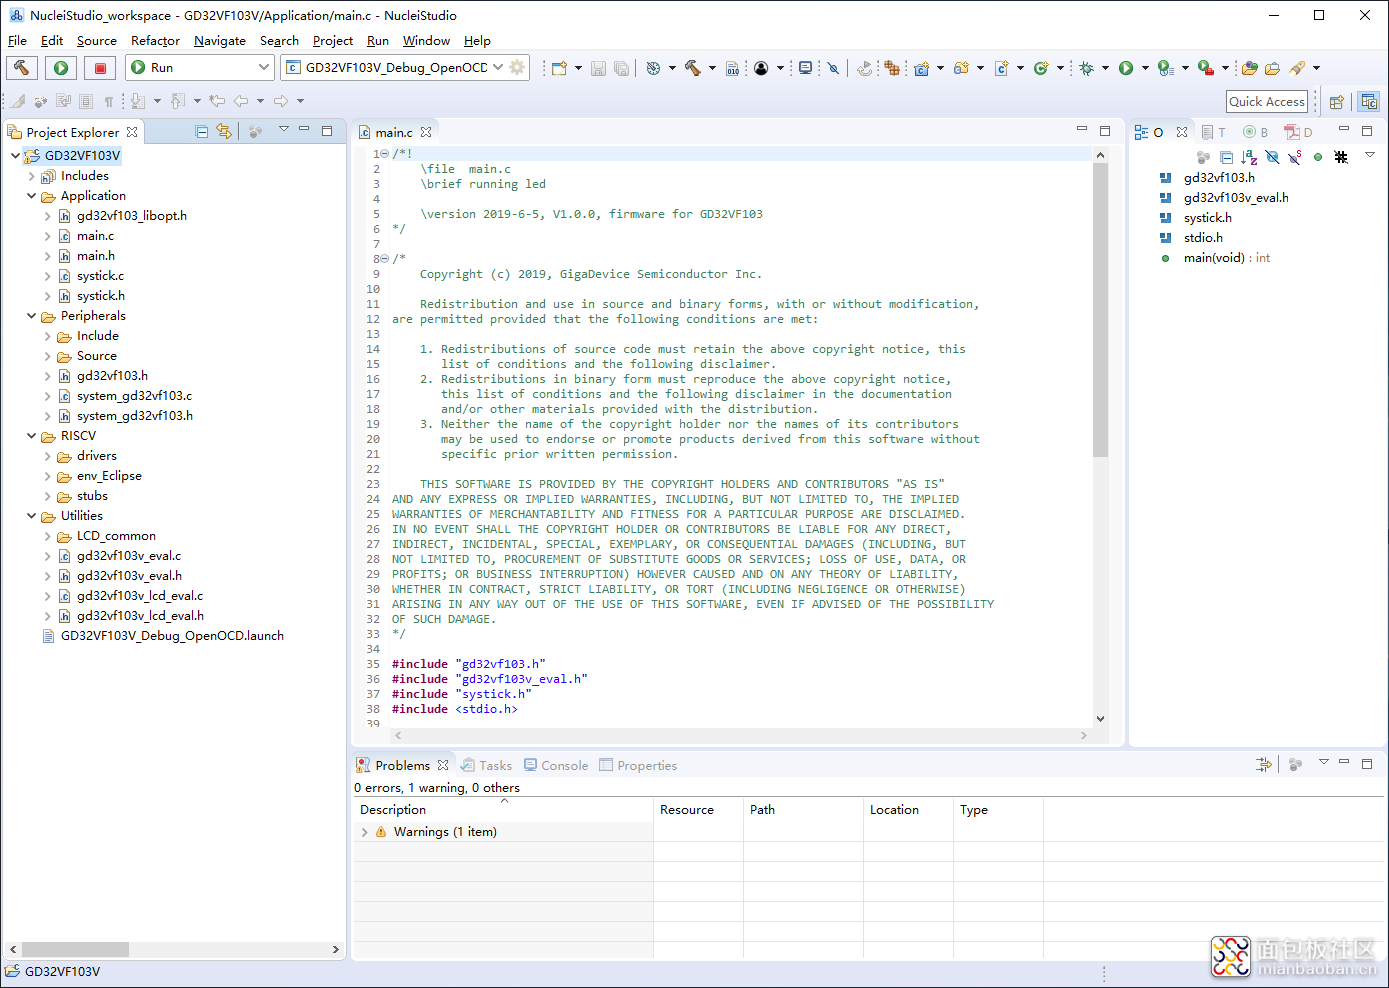Expand the Includes node
The image size is (1389, 988).
coord(31,176)
